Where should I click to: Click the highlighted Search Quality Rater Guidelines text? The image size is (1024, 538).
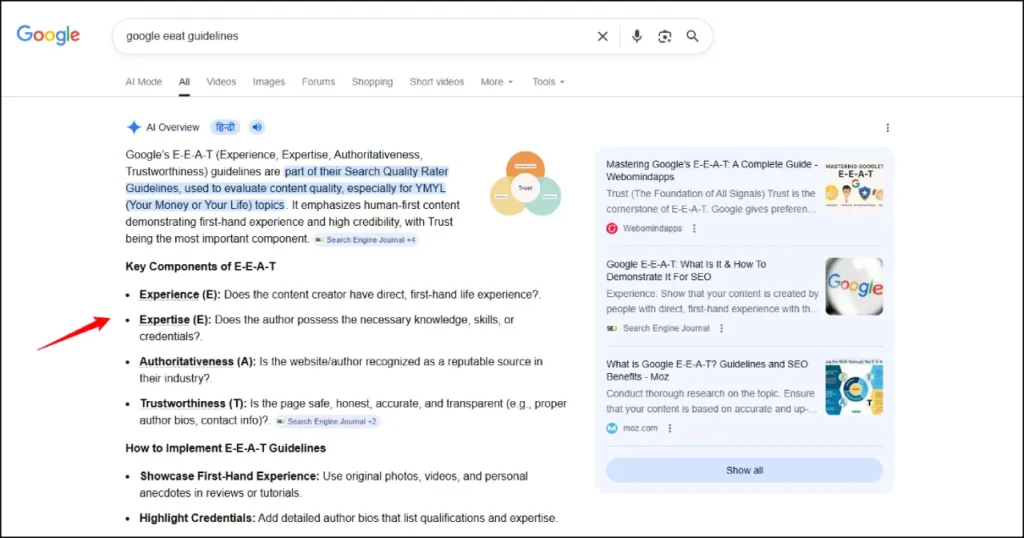pos(287,188)
